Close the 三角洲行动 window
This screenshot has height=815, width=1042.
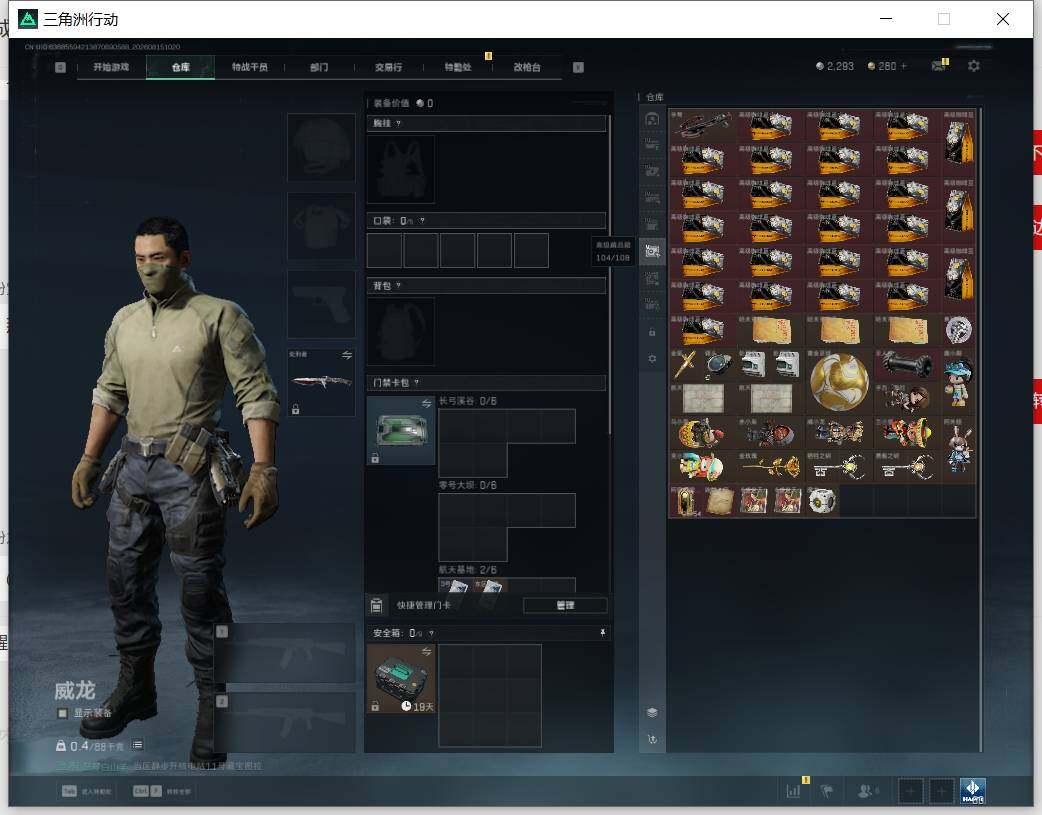(1003, 19)
